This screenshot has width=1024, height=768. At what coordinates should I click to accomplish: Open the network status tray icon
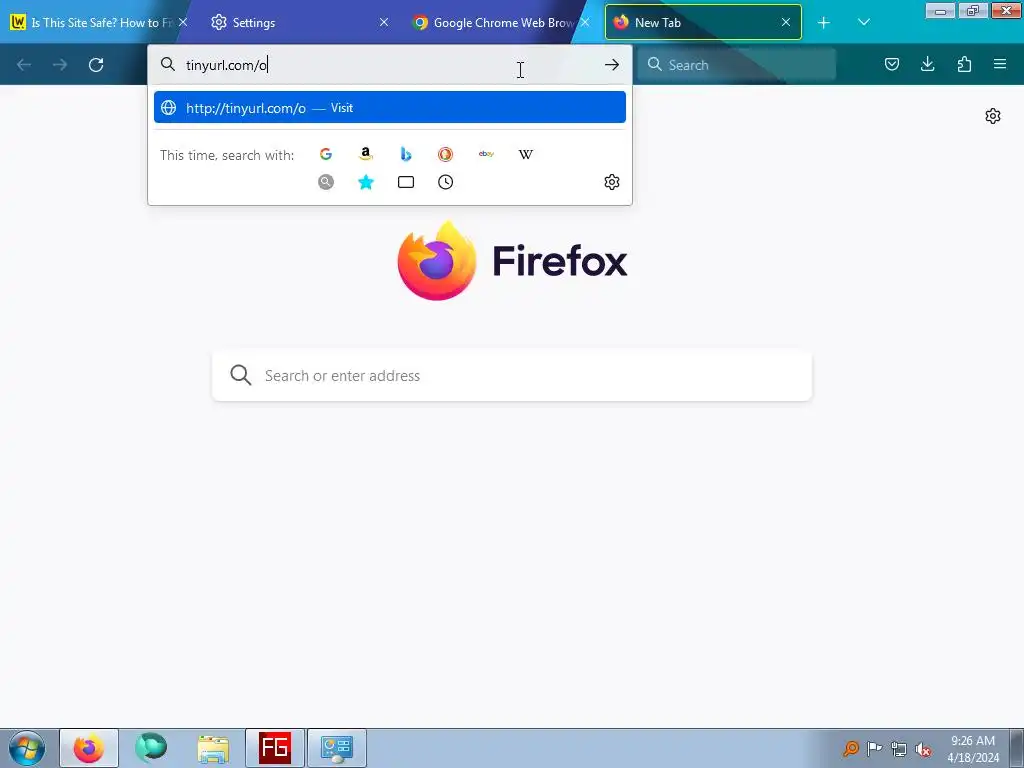pyautogui.click(x=899, y=749)
